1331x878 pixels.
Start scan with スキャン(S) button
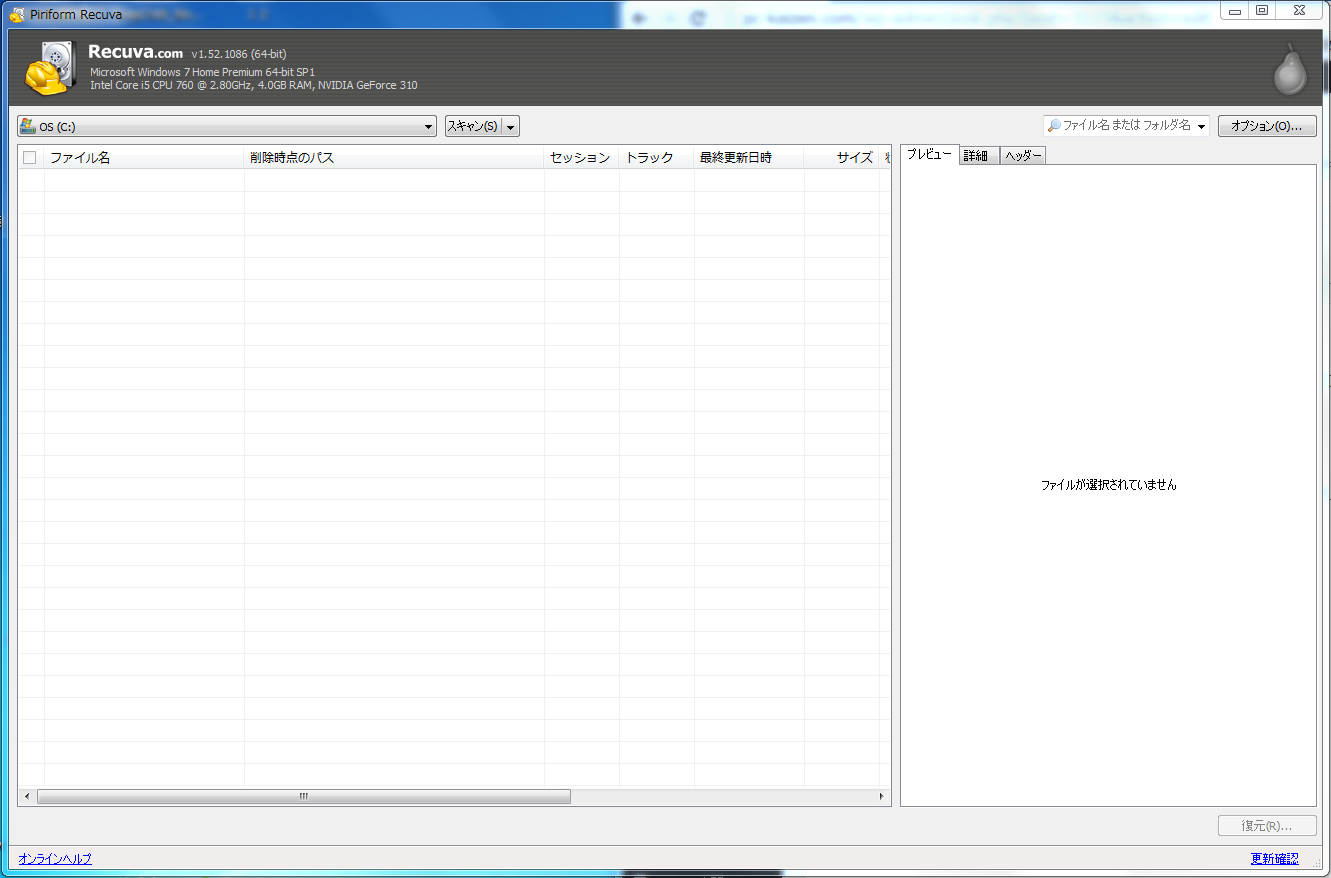(x=473, y=126)
